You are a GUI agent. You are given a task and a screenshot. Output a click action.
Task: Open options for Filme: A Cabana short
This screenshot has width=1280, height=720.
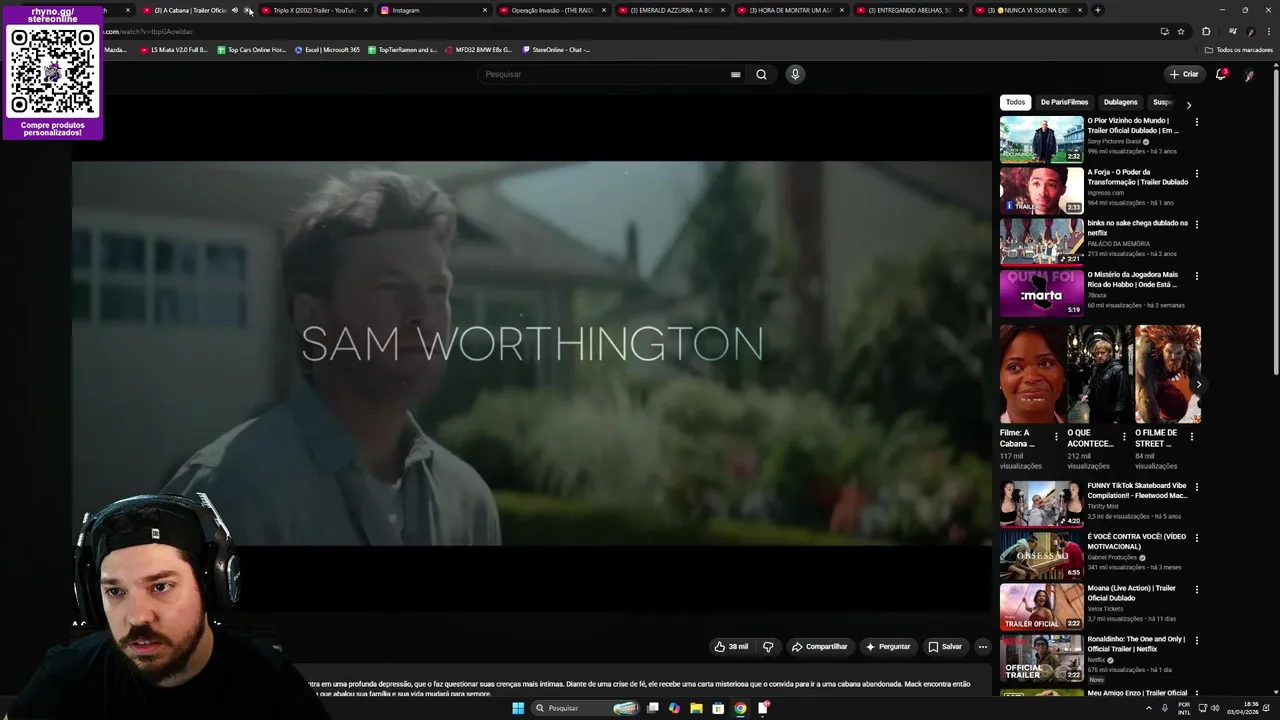pos(1056,437)
